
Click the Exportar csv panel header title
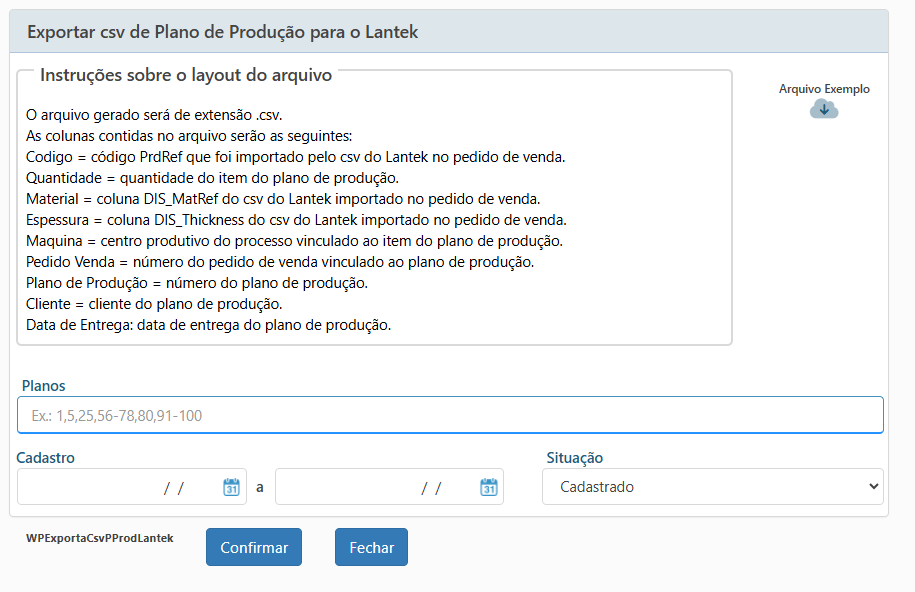222,32
